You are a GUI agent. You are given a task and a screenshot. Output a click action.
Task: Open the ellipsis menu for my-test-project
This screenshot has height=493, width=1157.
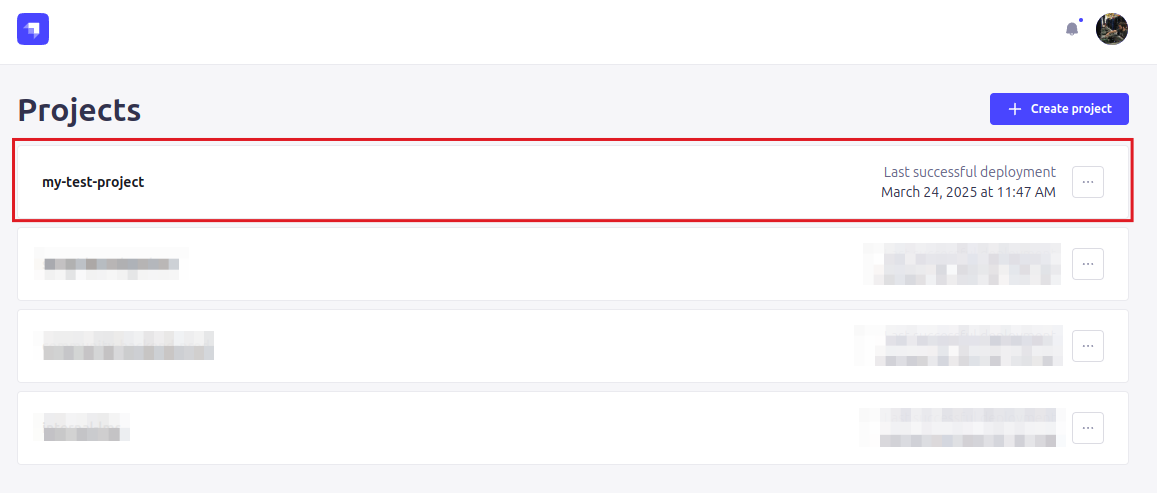(x=1088, y=182)
